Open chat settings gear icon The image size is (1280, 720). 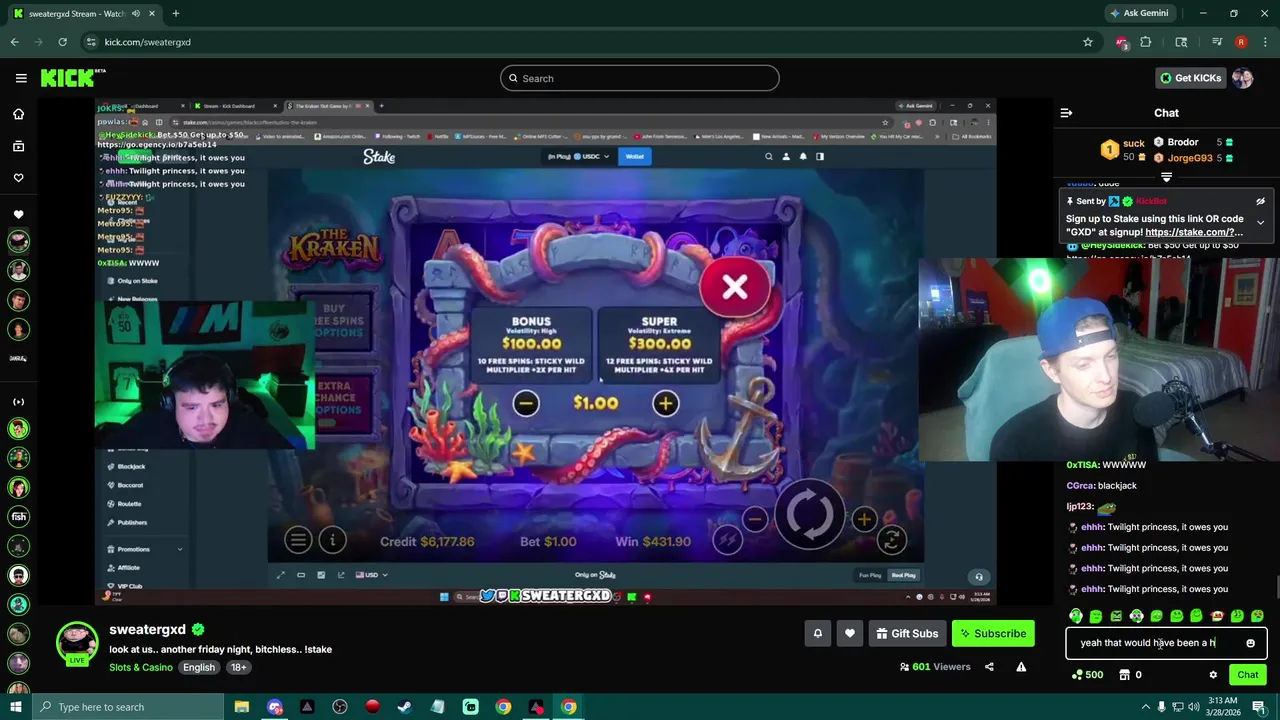pyautogui.click(x=1213, y=675)
